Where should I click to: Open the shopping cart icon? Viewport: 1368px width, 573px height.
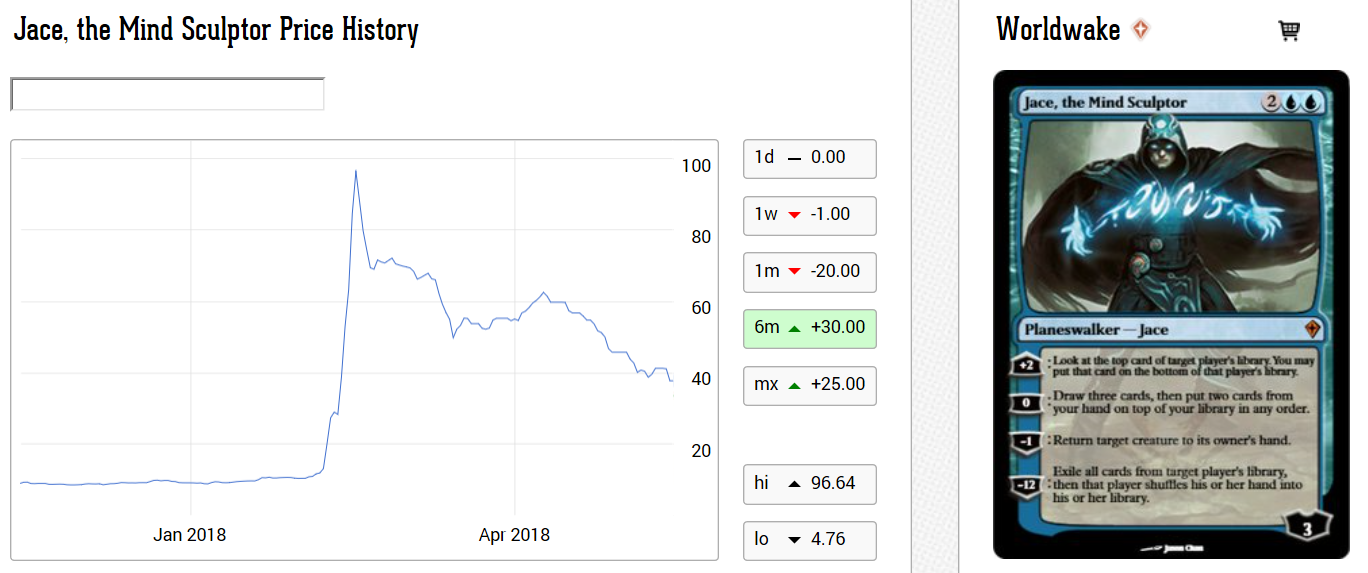pos(1289,31)
